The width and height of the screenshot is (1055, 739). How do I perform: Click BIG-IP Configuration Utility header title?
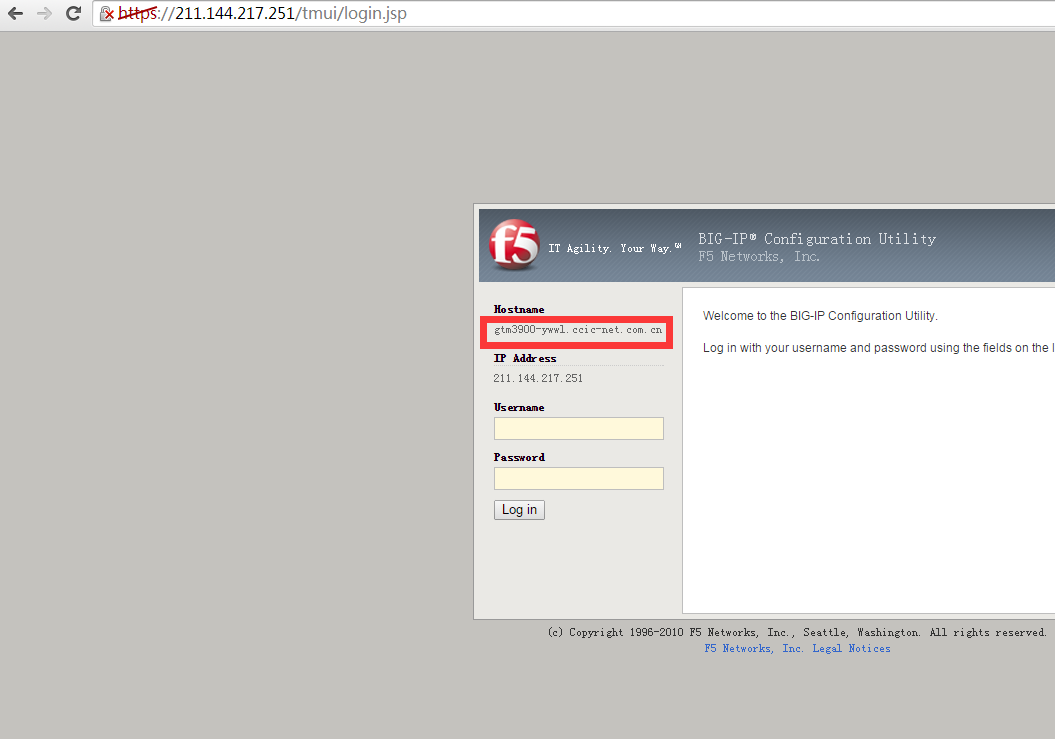pyautogui.click(x=817, y=239)
